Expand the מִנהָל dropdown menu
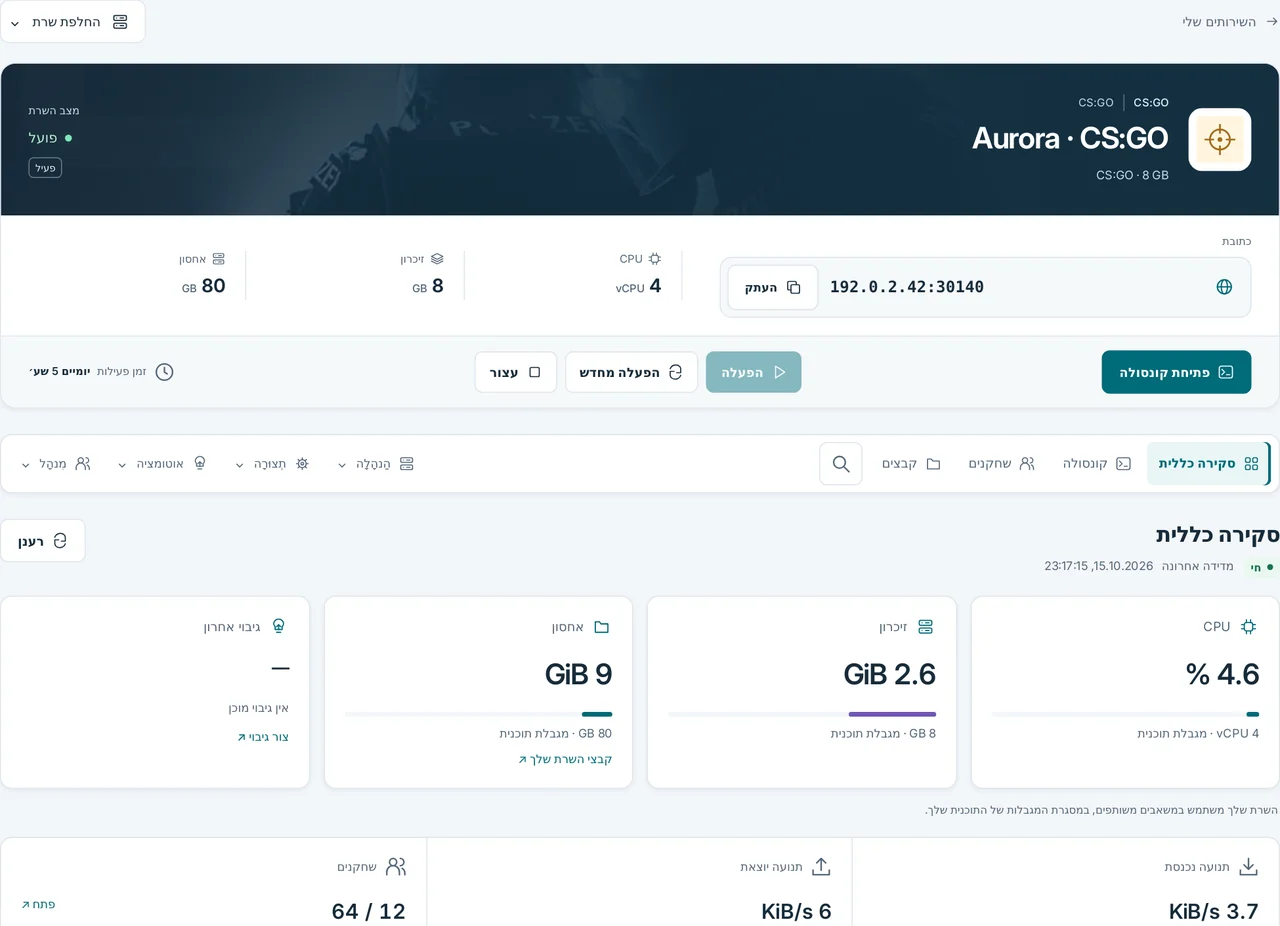Viewport: 1280px width, 926px height. pyautogui.click(x=55, y=464)
